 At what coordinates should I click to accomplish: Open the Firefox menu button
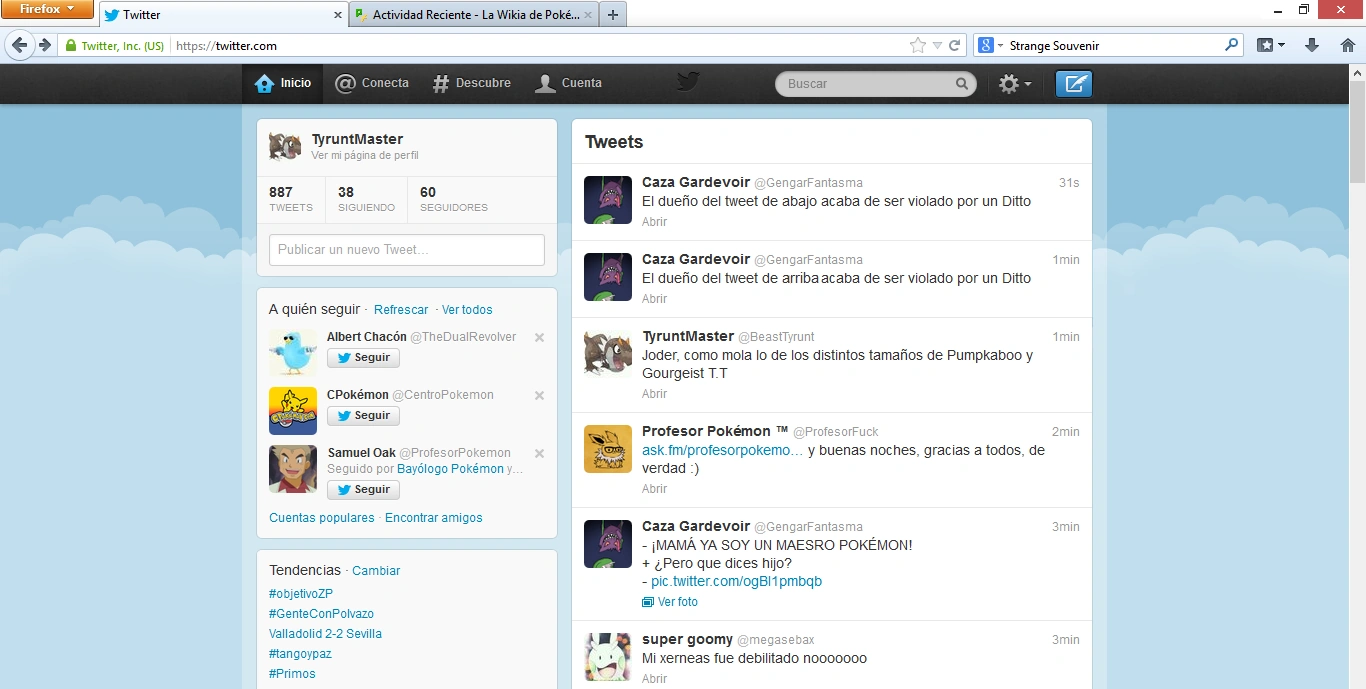point(47,9)
